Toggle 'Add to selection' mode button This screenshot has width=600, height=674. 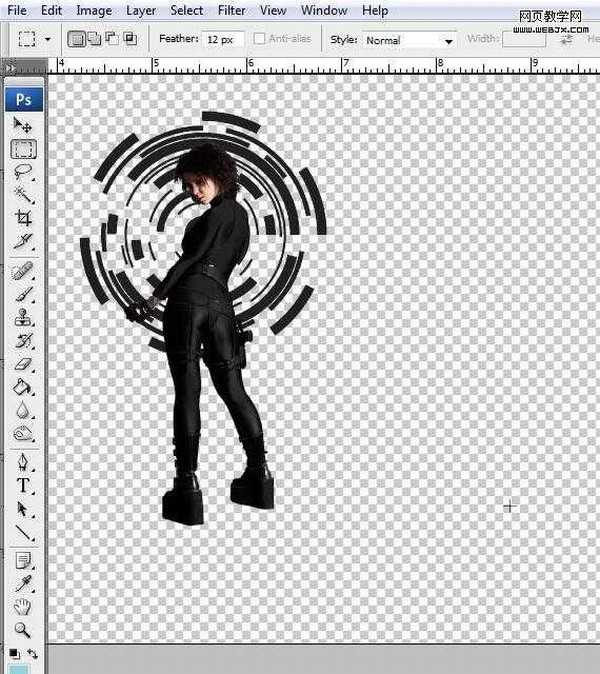pos(93,39)
